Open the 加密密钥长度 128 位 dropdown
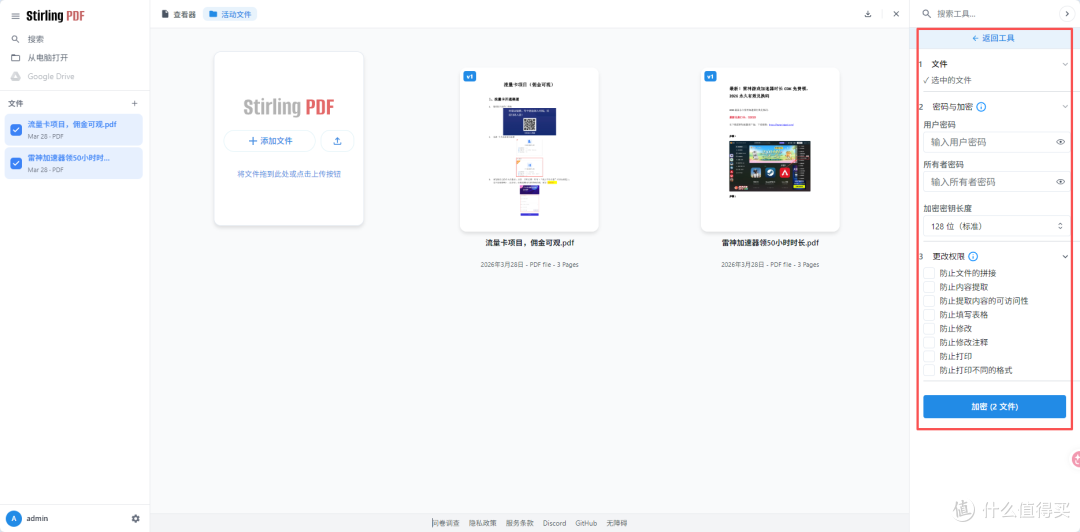This screenshot has height=532, width=1080. click(997, 226)
